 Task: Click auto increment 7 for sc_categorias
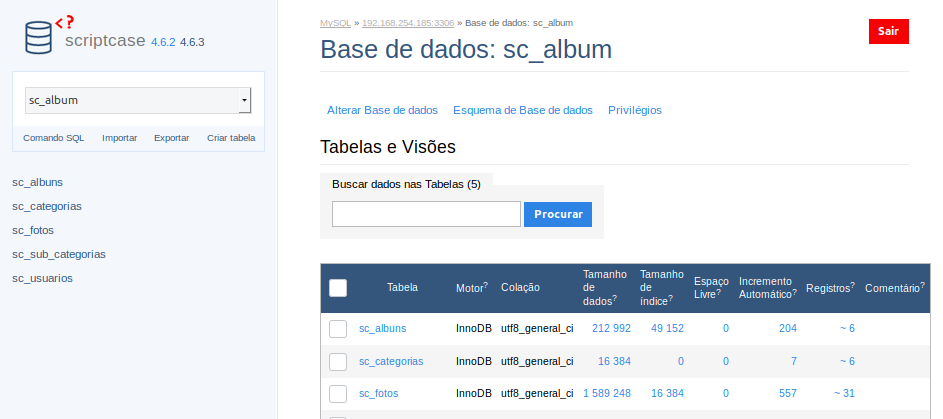tap(794, 361)
